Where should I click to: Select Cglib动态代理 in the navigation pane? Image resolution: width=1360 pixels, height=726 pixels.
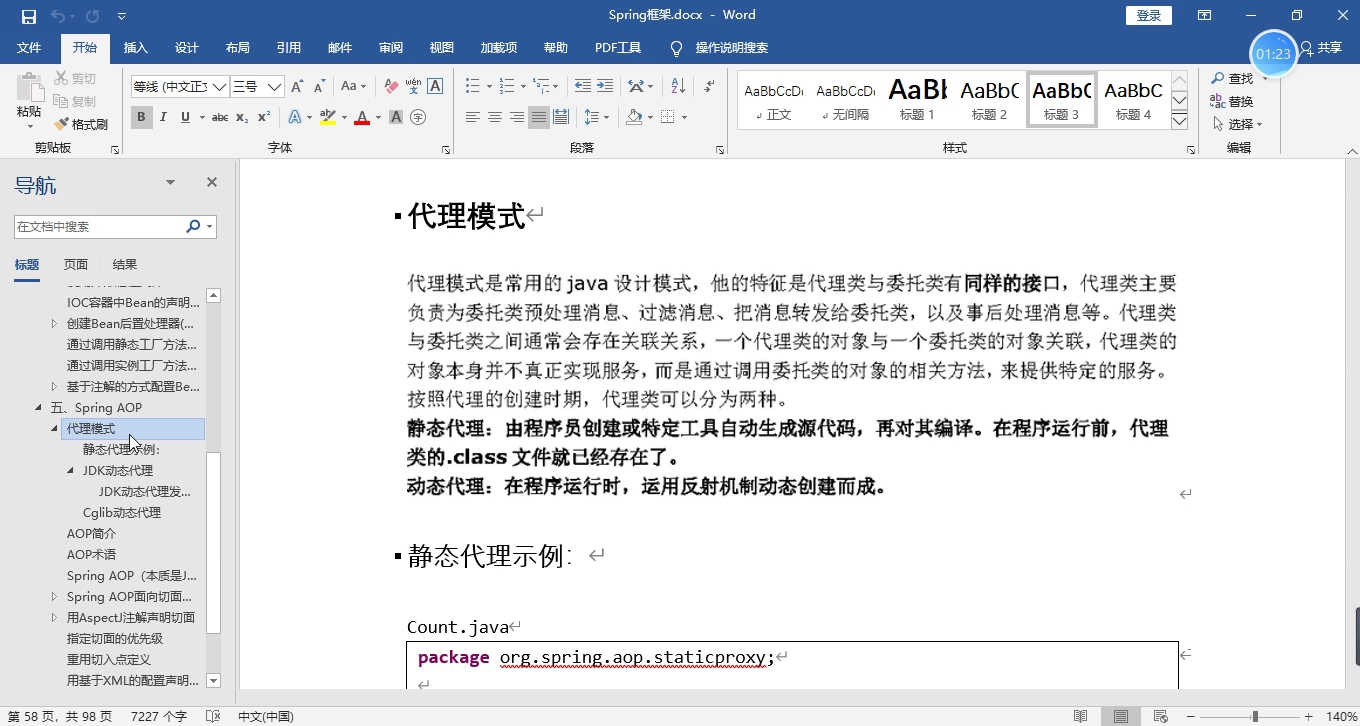pos(122,513)
